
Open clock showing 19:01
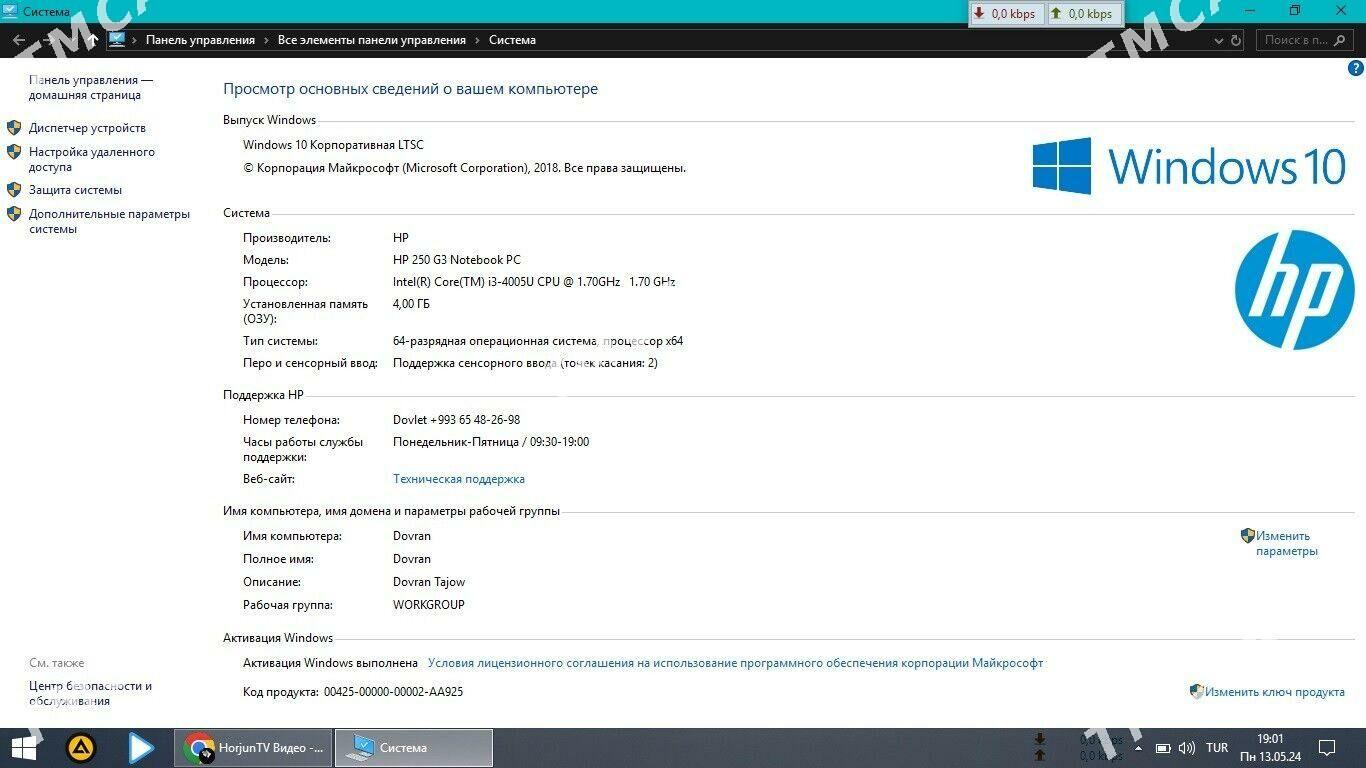1269,748
